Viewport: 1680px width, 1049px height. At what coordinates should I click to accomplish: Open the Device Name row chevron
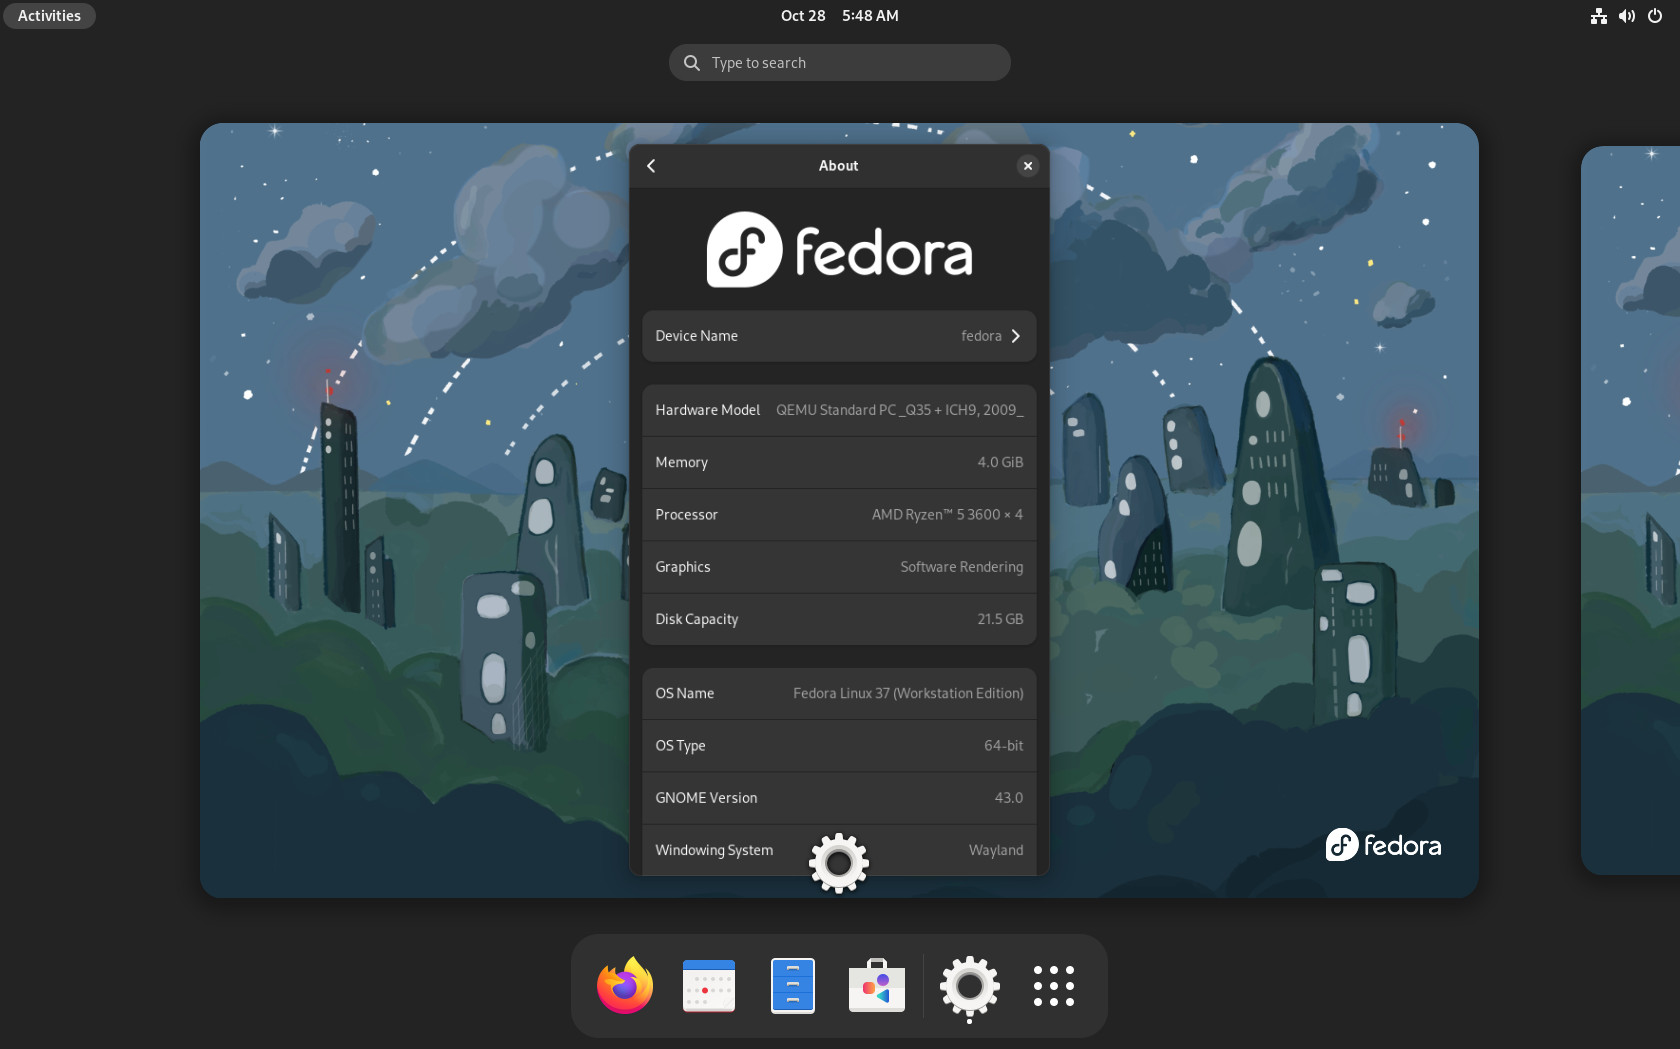1015,336
